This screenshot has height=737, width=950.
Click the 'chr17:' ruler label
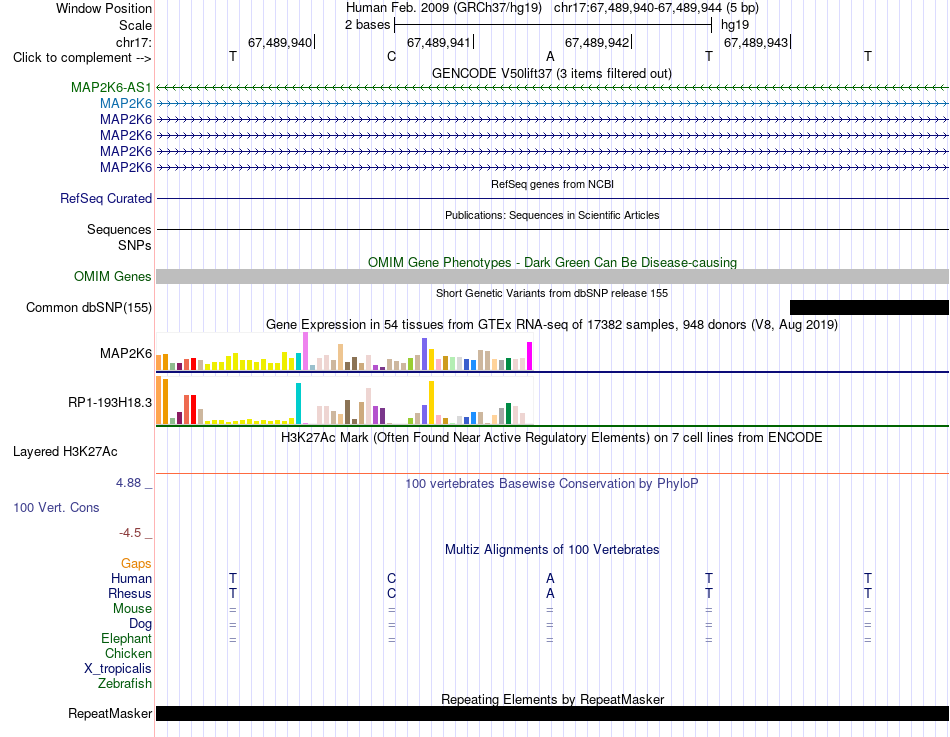[x=133, y=42]
